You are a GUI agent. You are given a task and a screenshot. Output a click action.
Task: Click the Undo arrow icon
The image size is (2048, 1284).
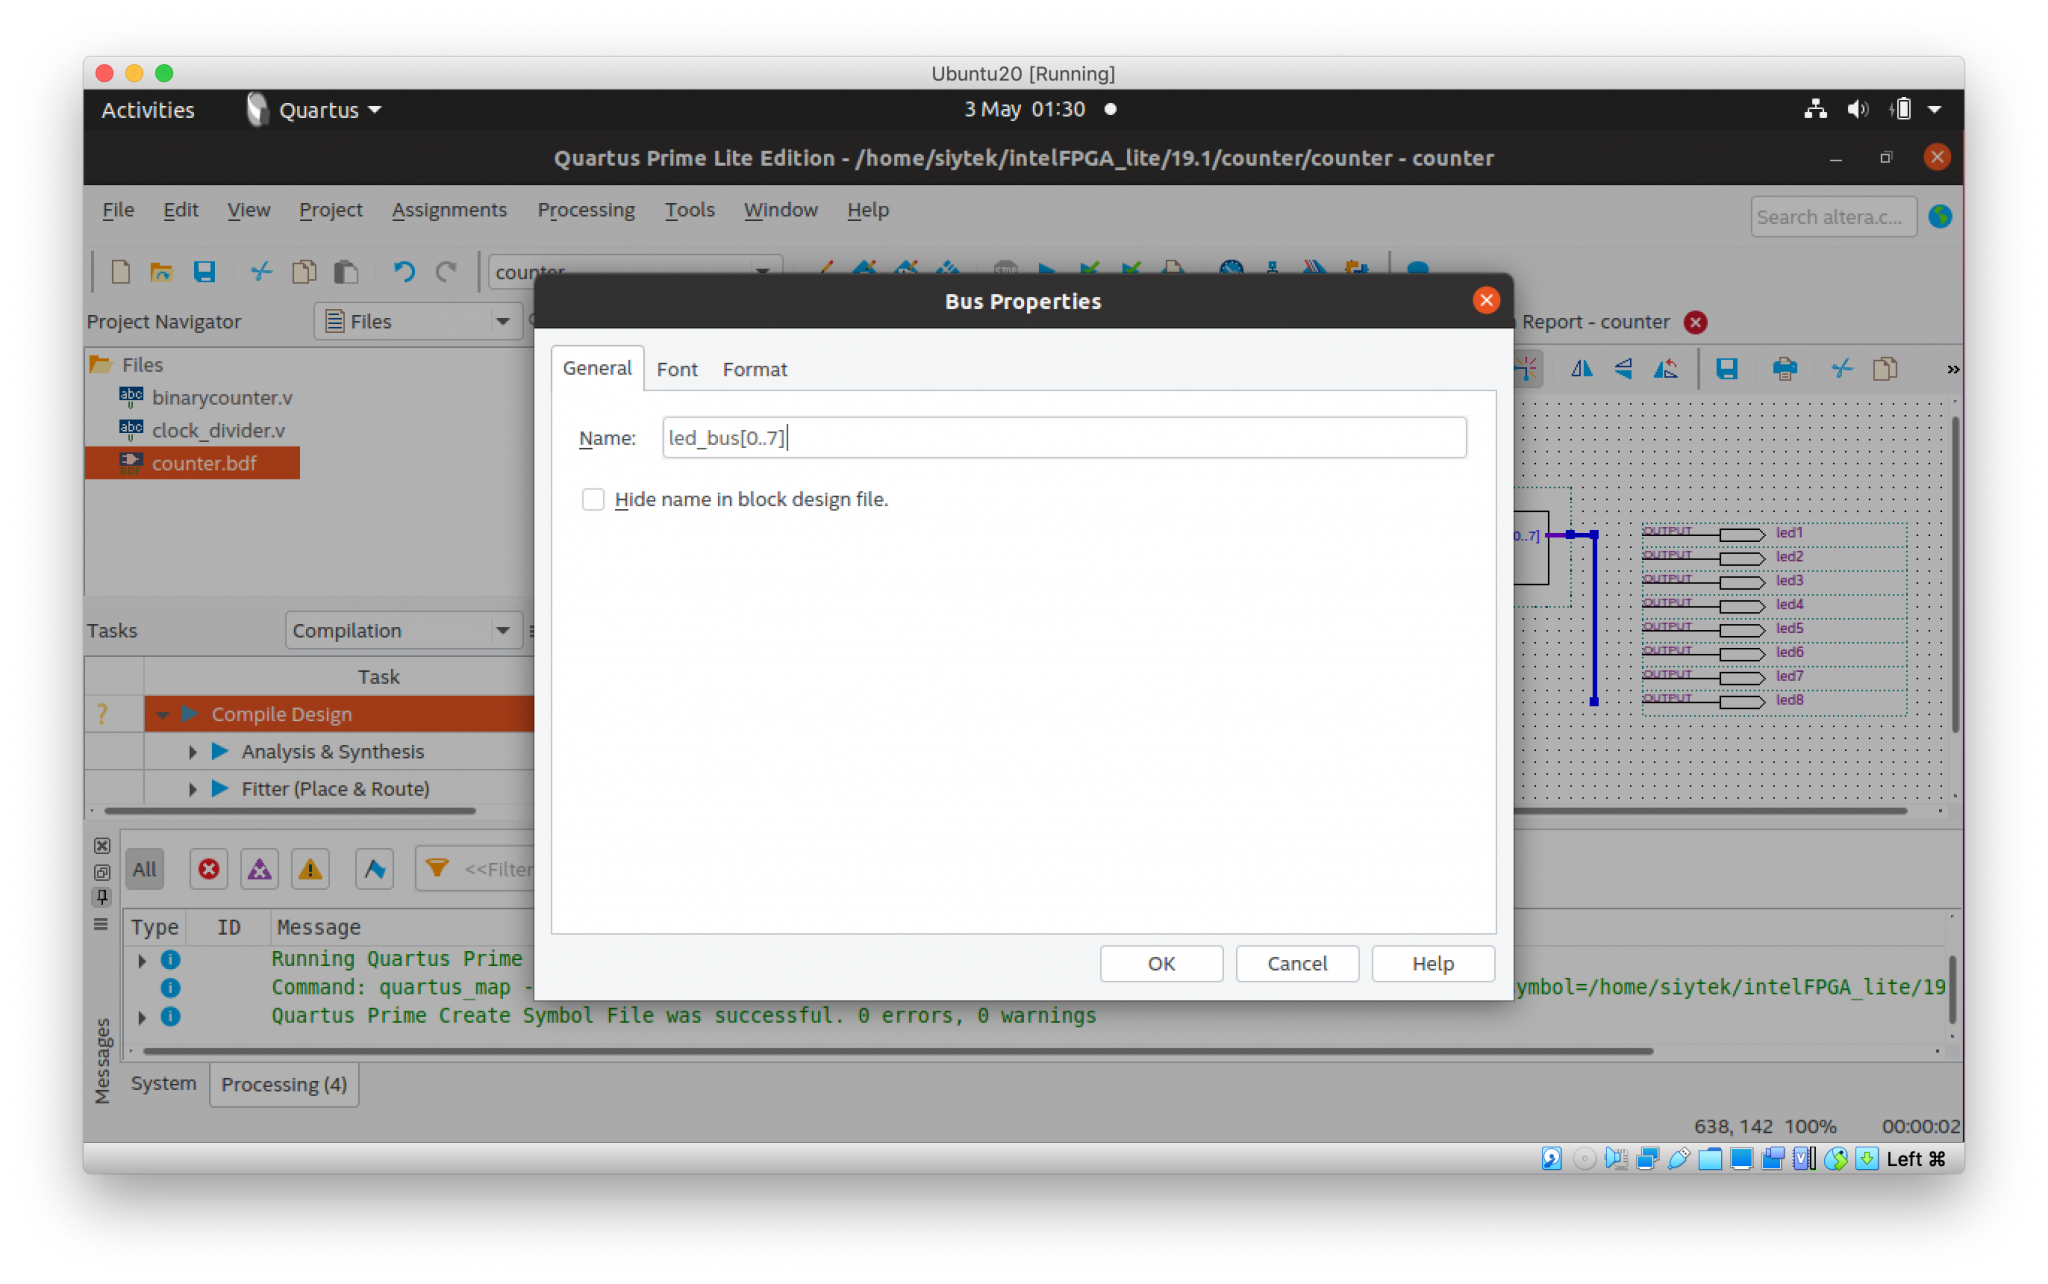coord(403,272)
